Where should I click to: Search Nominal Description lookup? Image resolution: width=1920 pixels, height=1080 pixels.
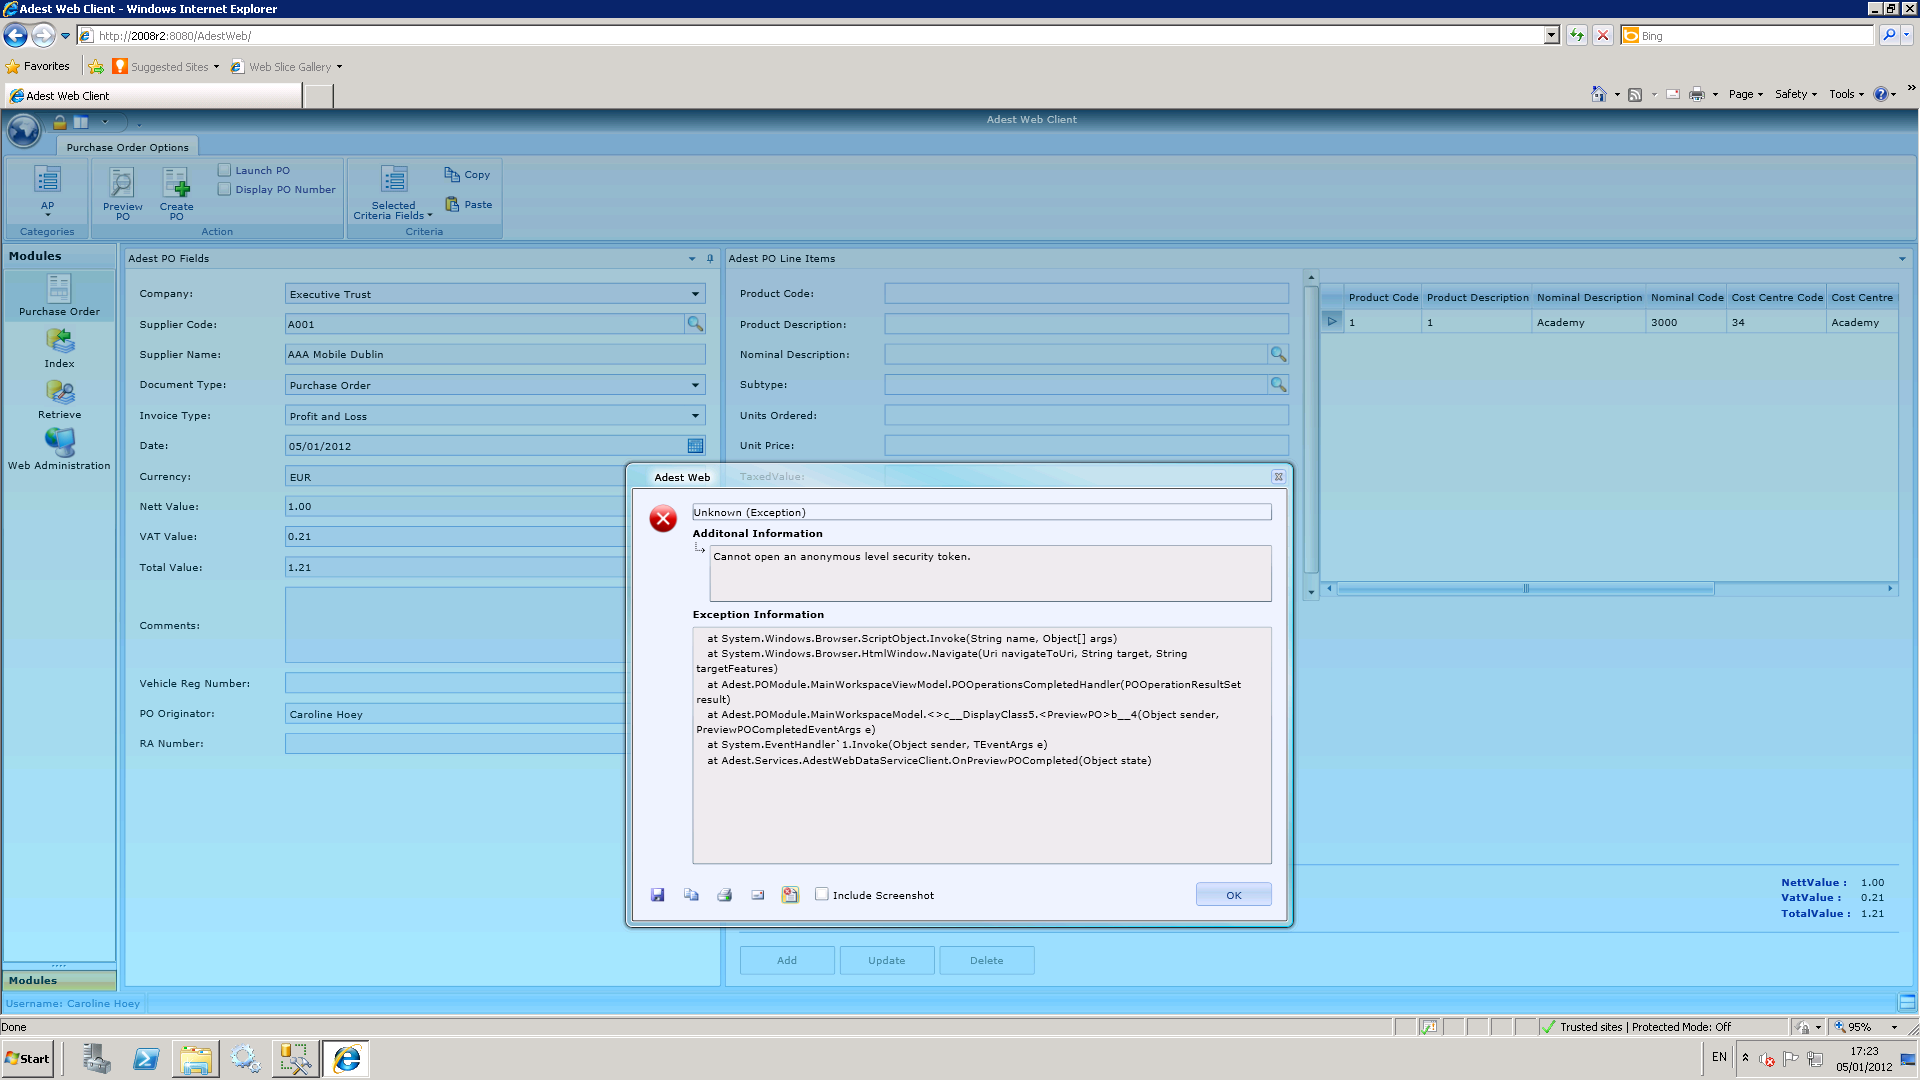click(x=1278, y=354)
